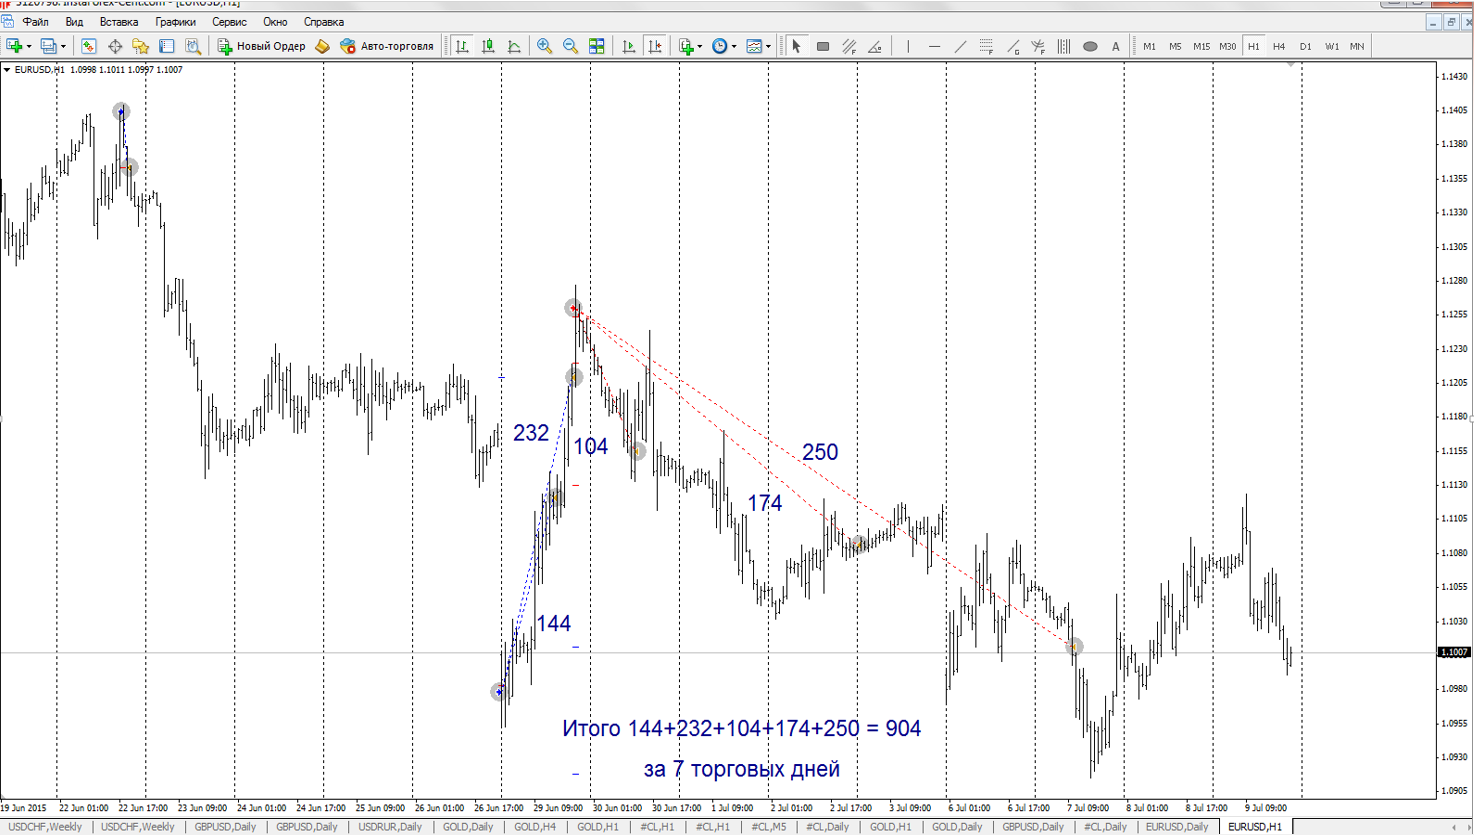Open the Вставка menu
The width and height of the screenshot is (1474, 835).
pos(119,22)
